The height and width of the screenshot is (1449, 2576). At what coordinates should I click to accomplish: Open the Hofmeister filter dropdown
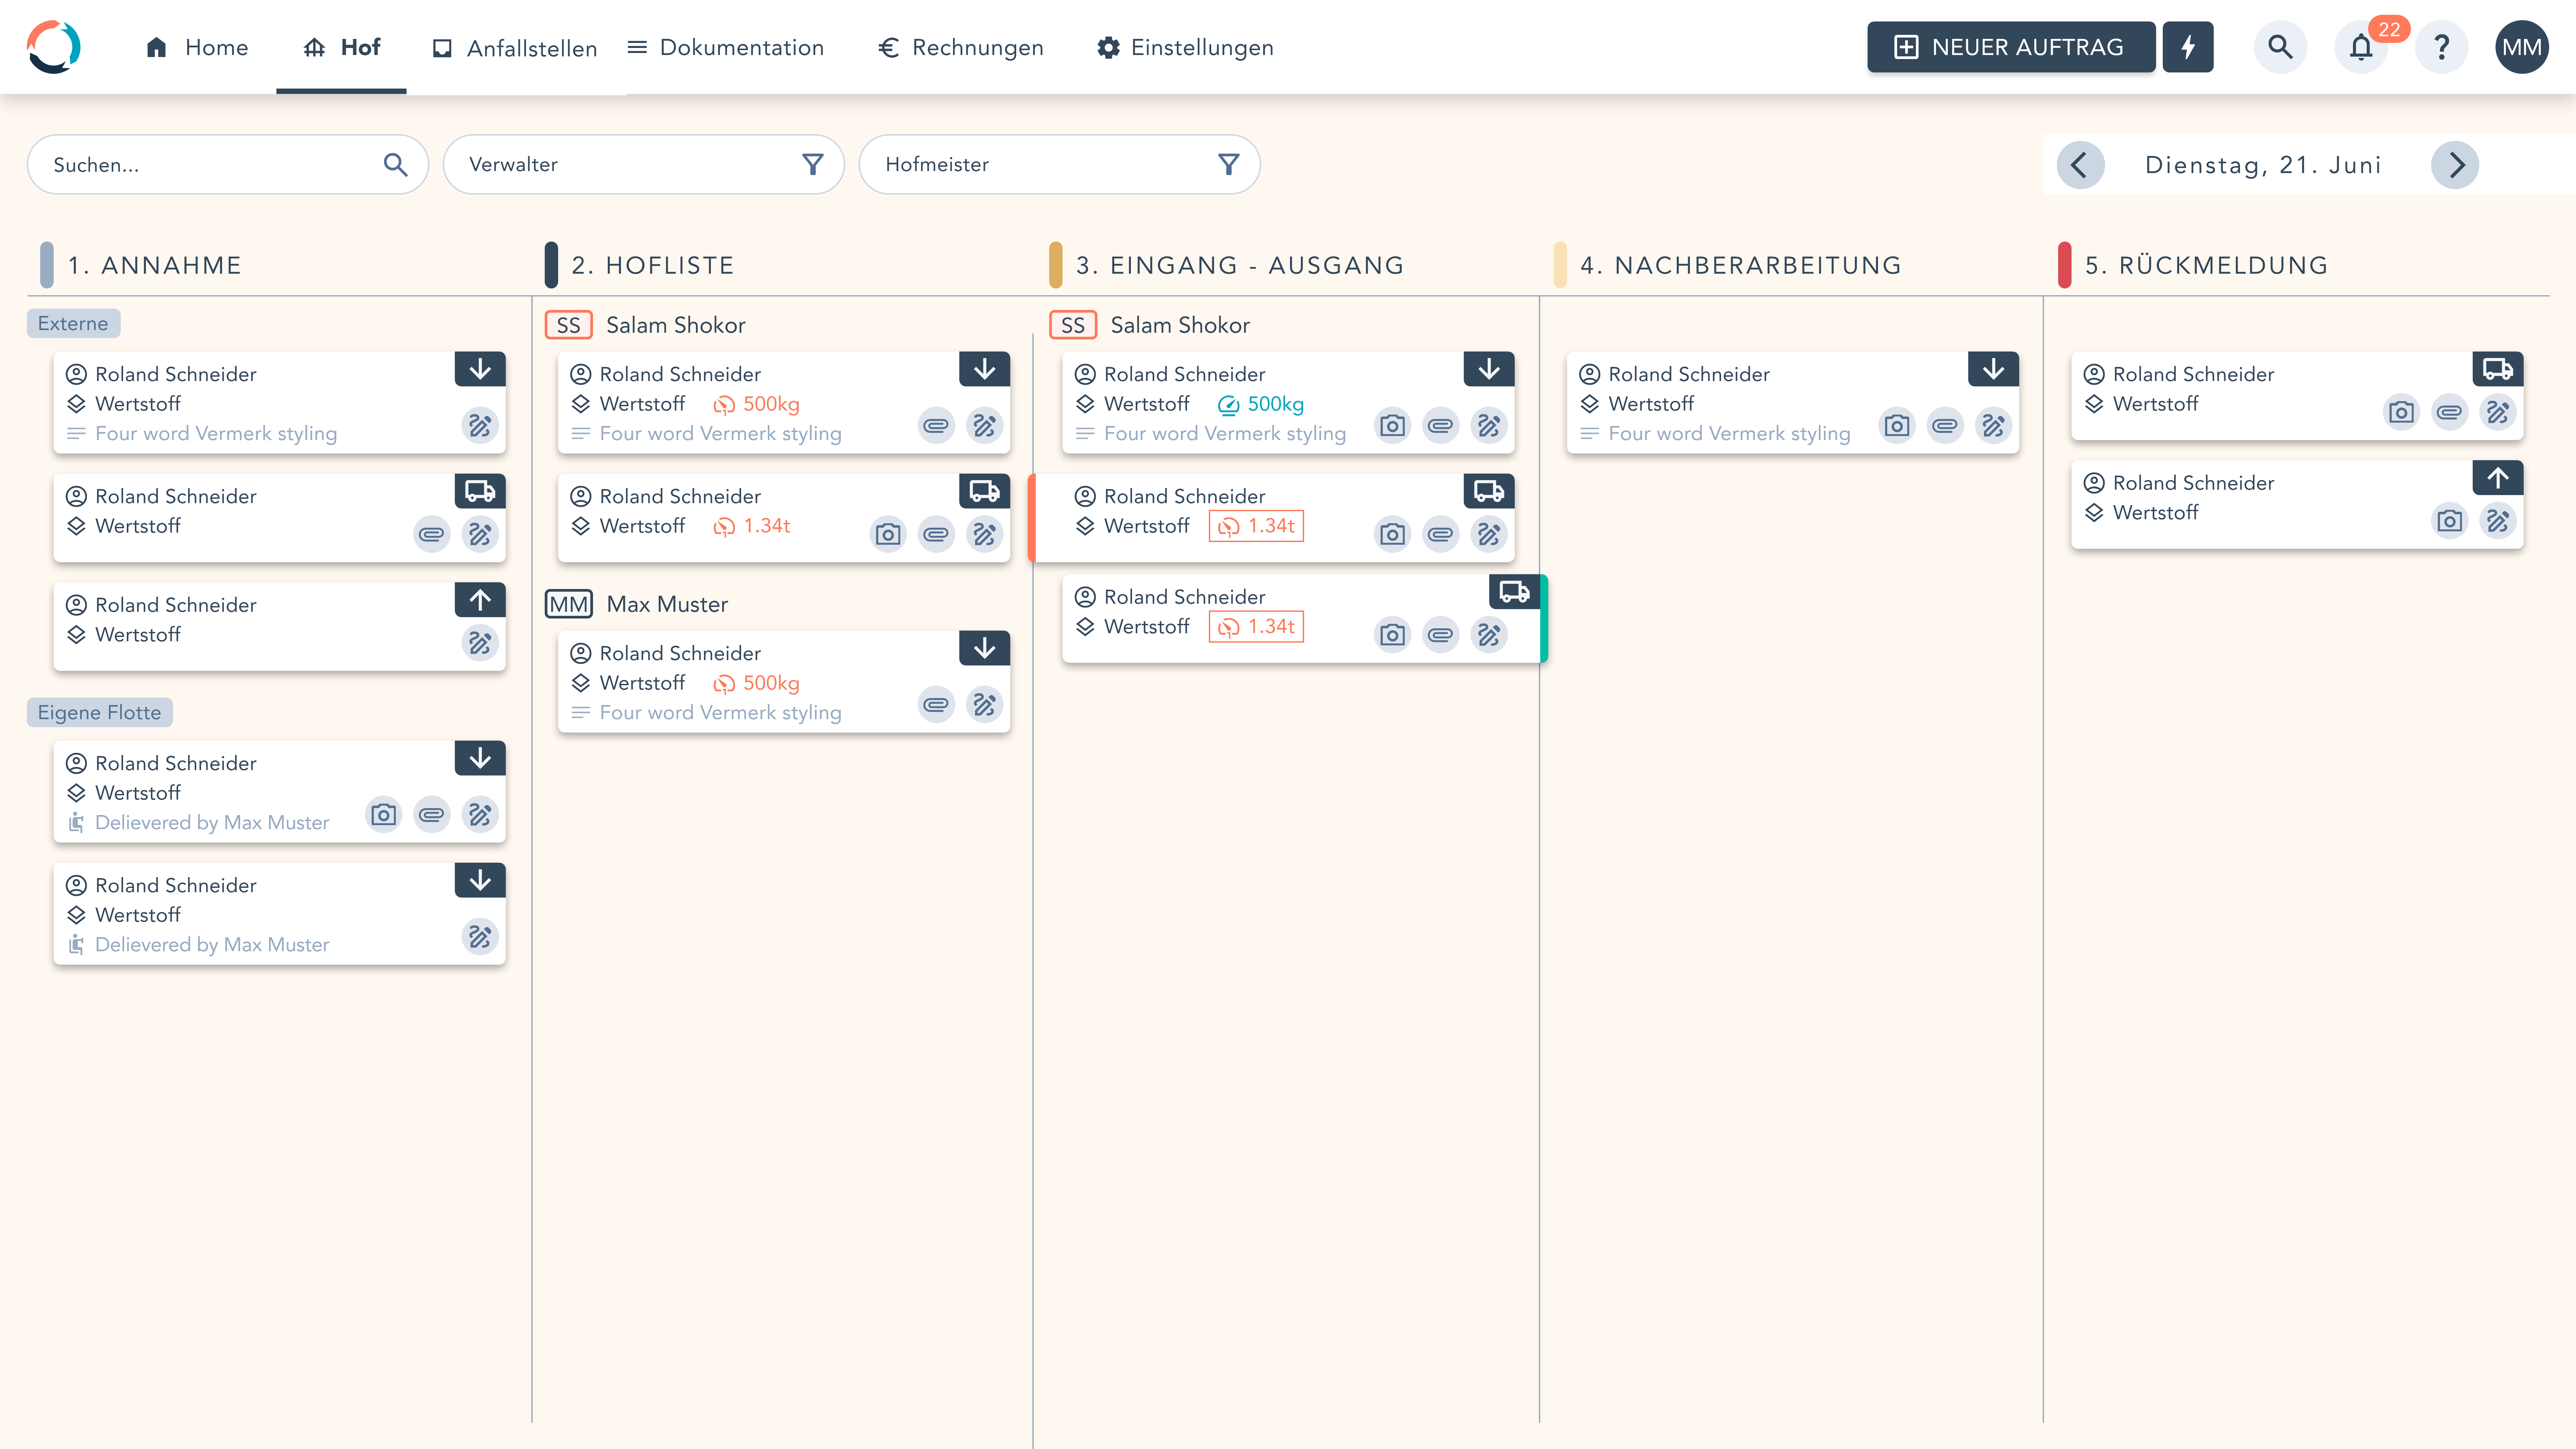click(1059, 164)
